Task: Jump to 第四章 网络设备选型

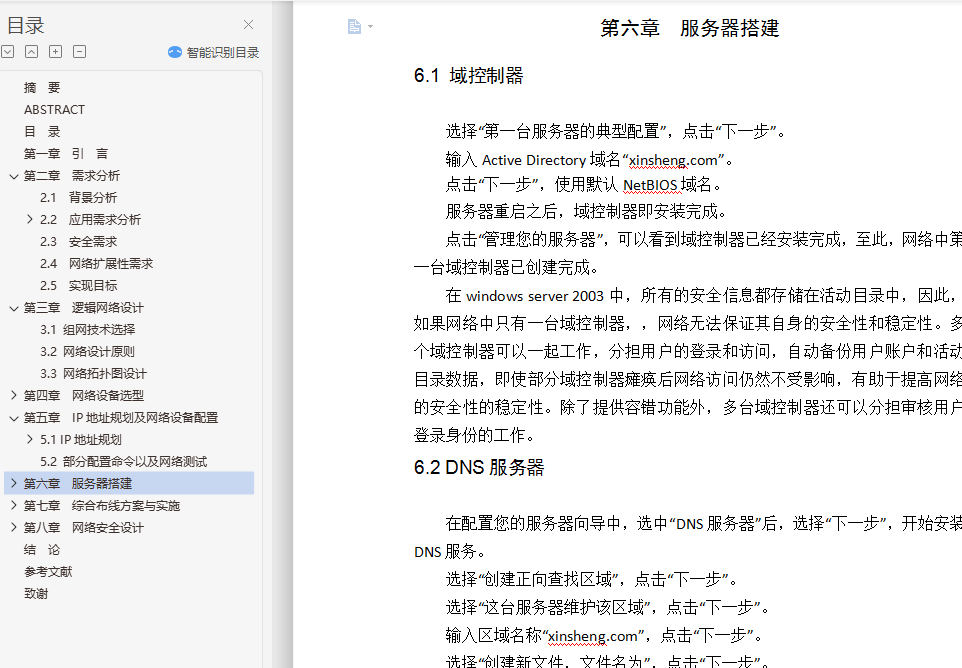Action: (x=83, y=396)
